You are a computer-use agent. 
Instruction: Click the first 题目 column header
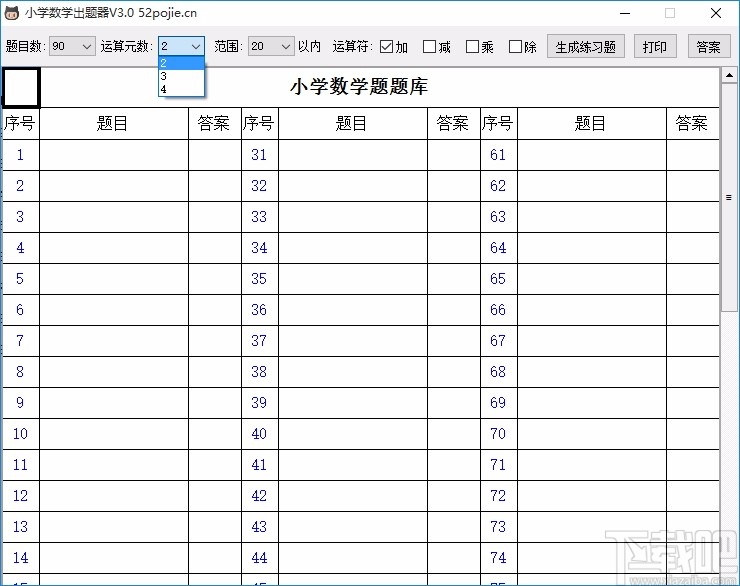[x=114, y=124]
